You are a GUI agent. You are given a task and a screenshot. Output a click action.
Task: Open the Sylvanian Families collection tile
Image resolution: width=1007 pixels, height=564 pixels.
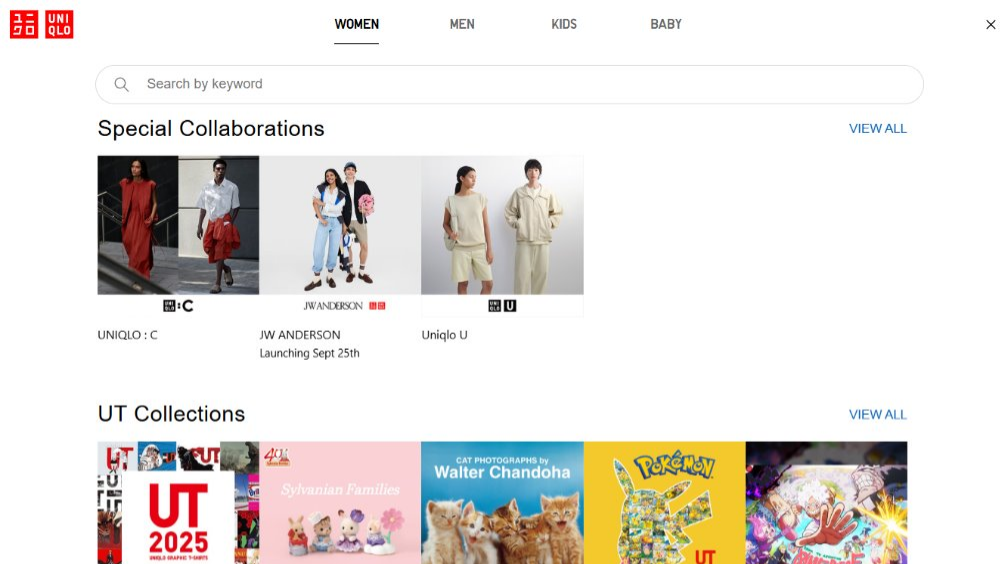pos(340,502)
